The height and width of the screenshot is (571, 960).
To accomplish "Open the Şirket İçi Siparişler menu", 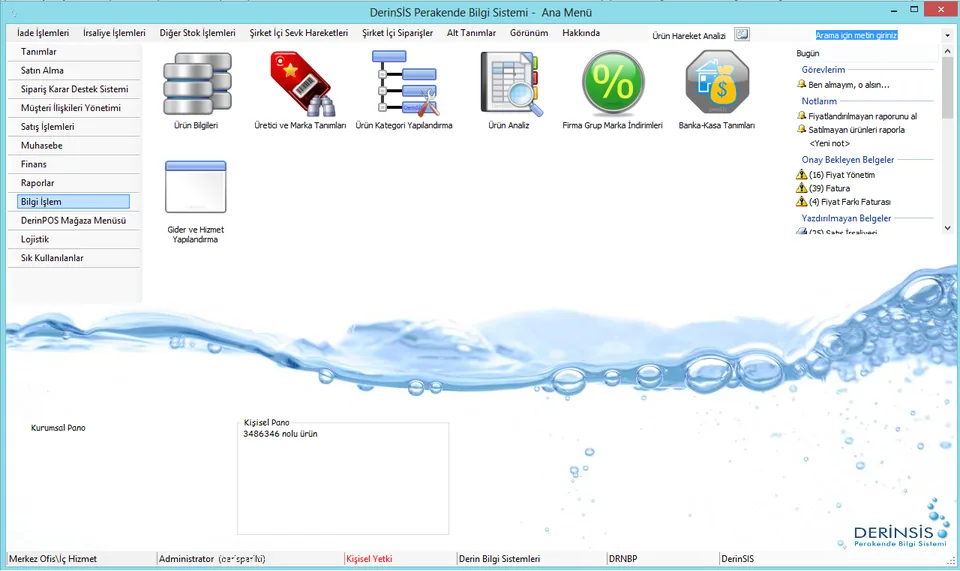I will click(397, 33).
